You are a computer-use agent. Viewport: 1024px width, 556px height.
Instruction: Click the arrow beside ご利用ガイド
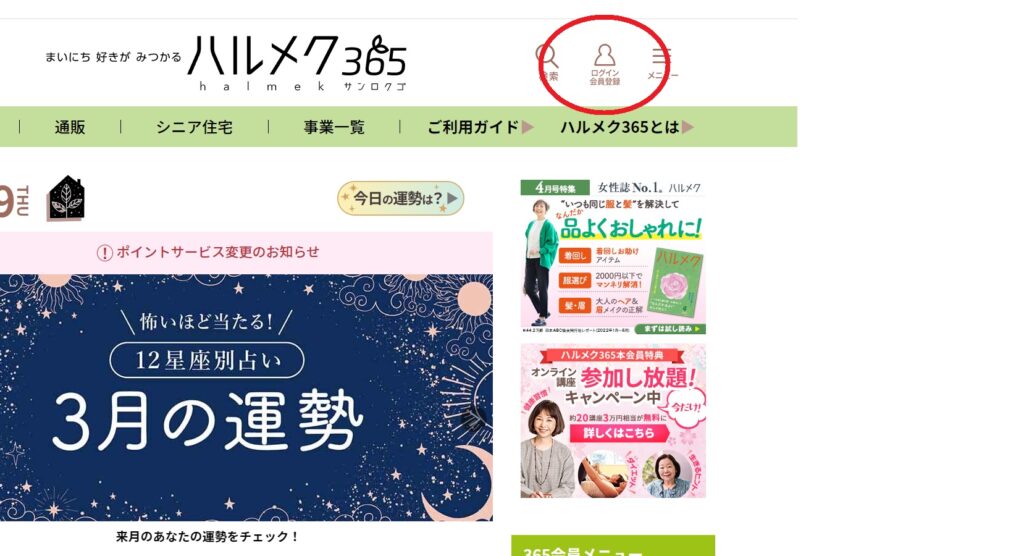[x=528, y=127]
